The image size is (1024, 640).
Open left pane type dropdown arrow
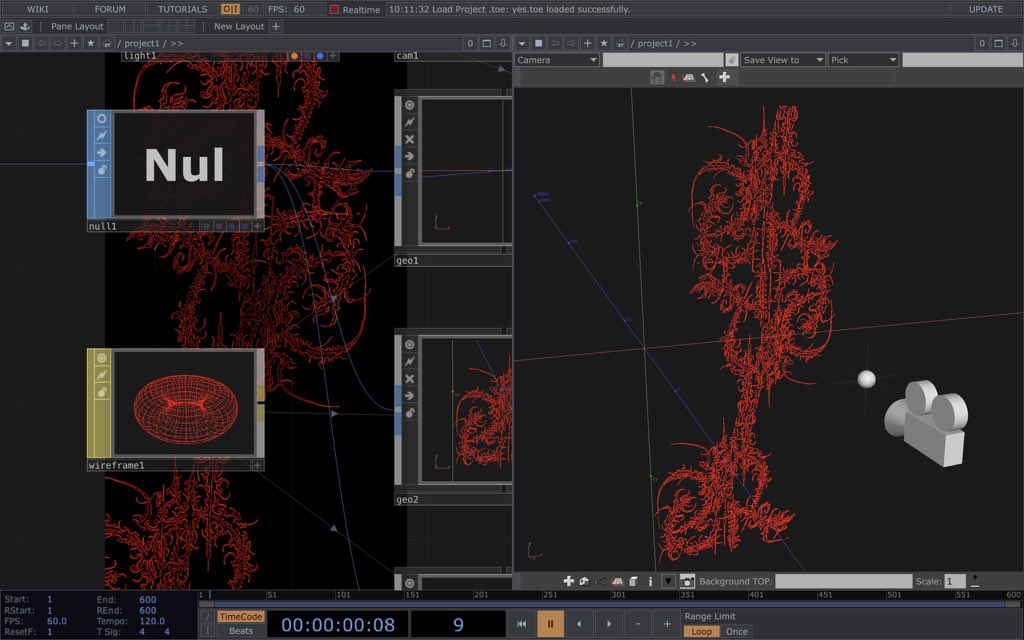click(8, 43)
